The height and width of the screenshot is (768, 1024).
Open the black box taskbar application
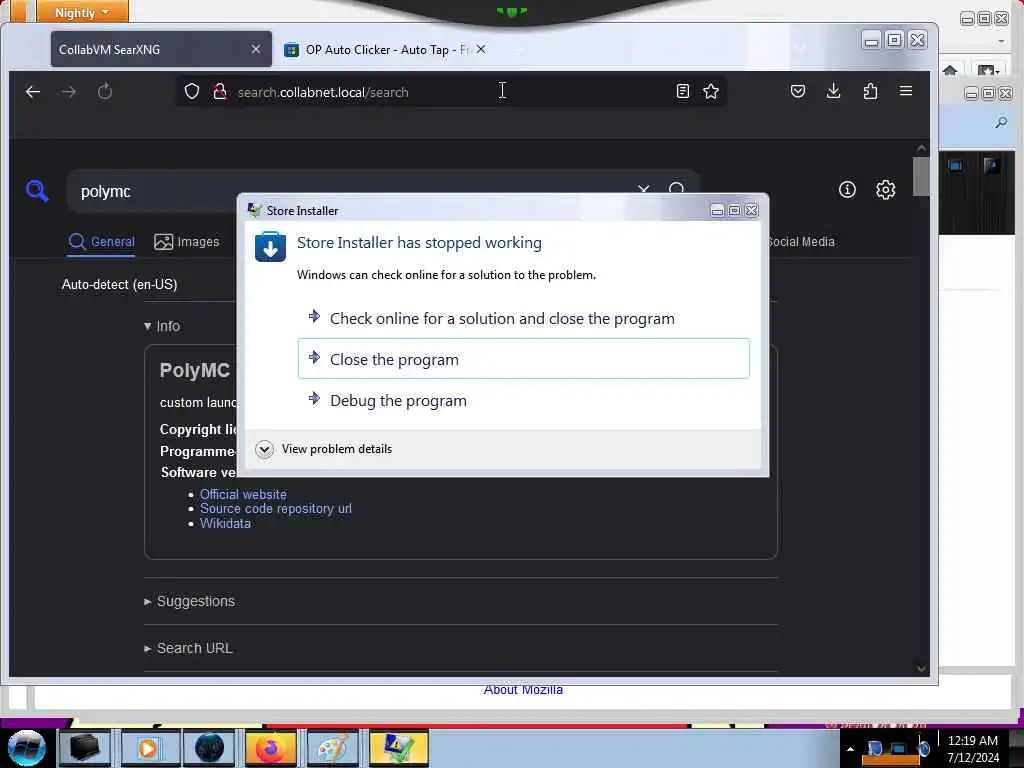pyautogui.click(x=85, y=748)
